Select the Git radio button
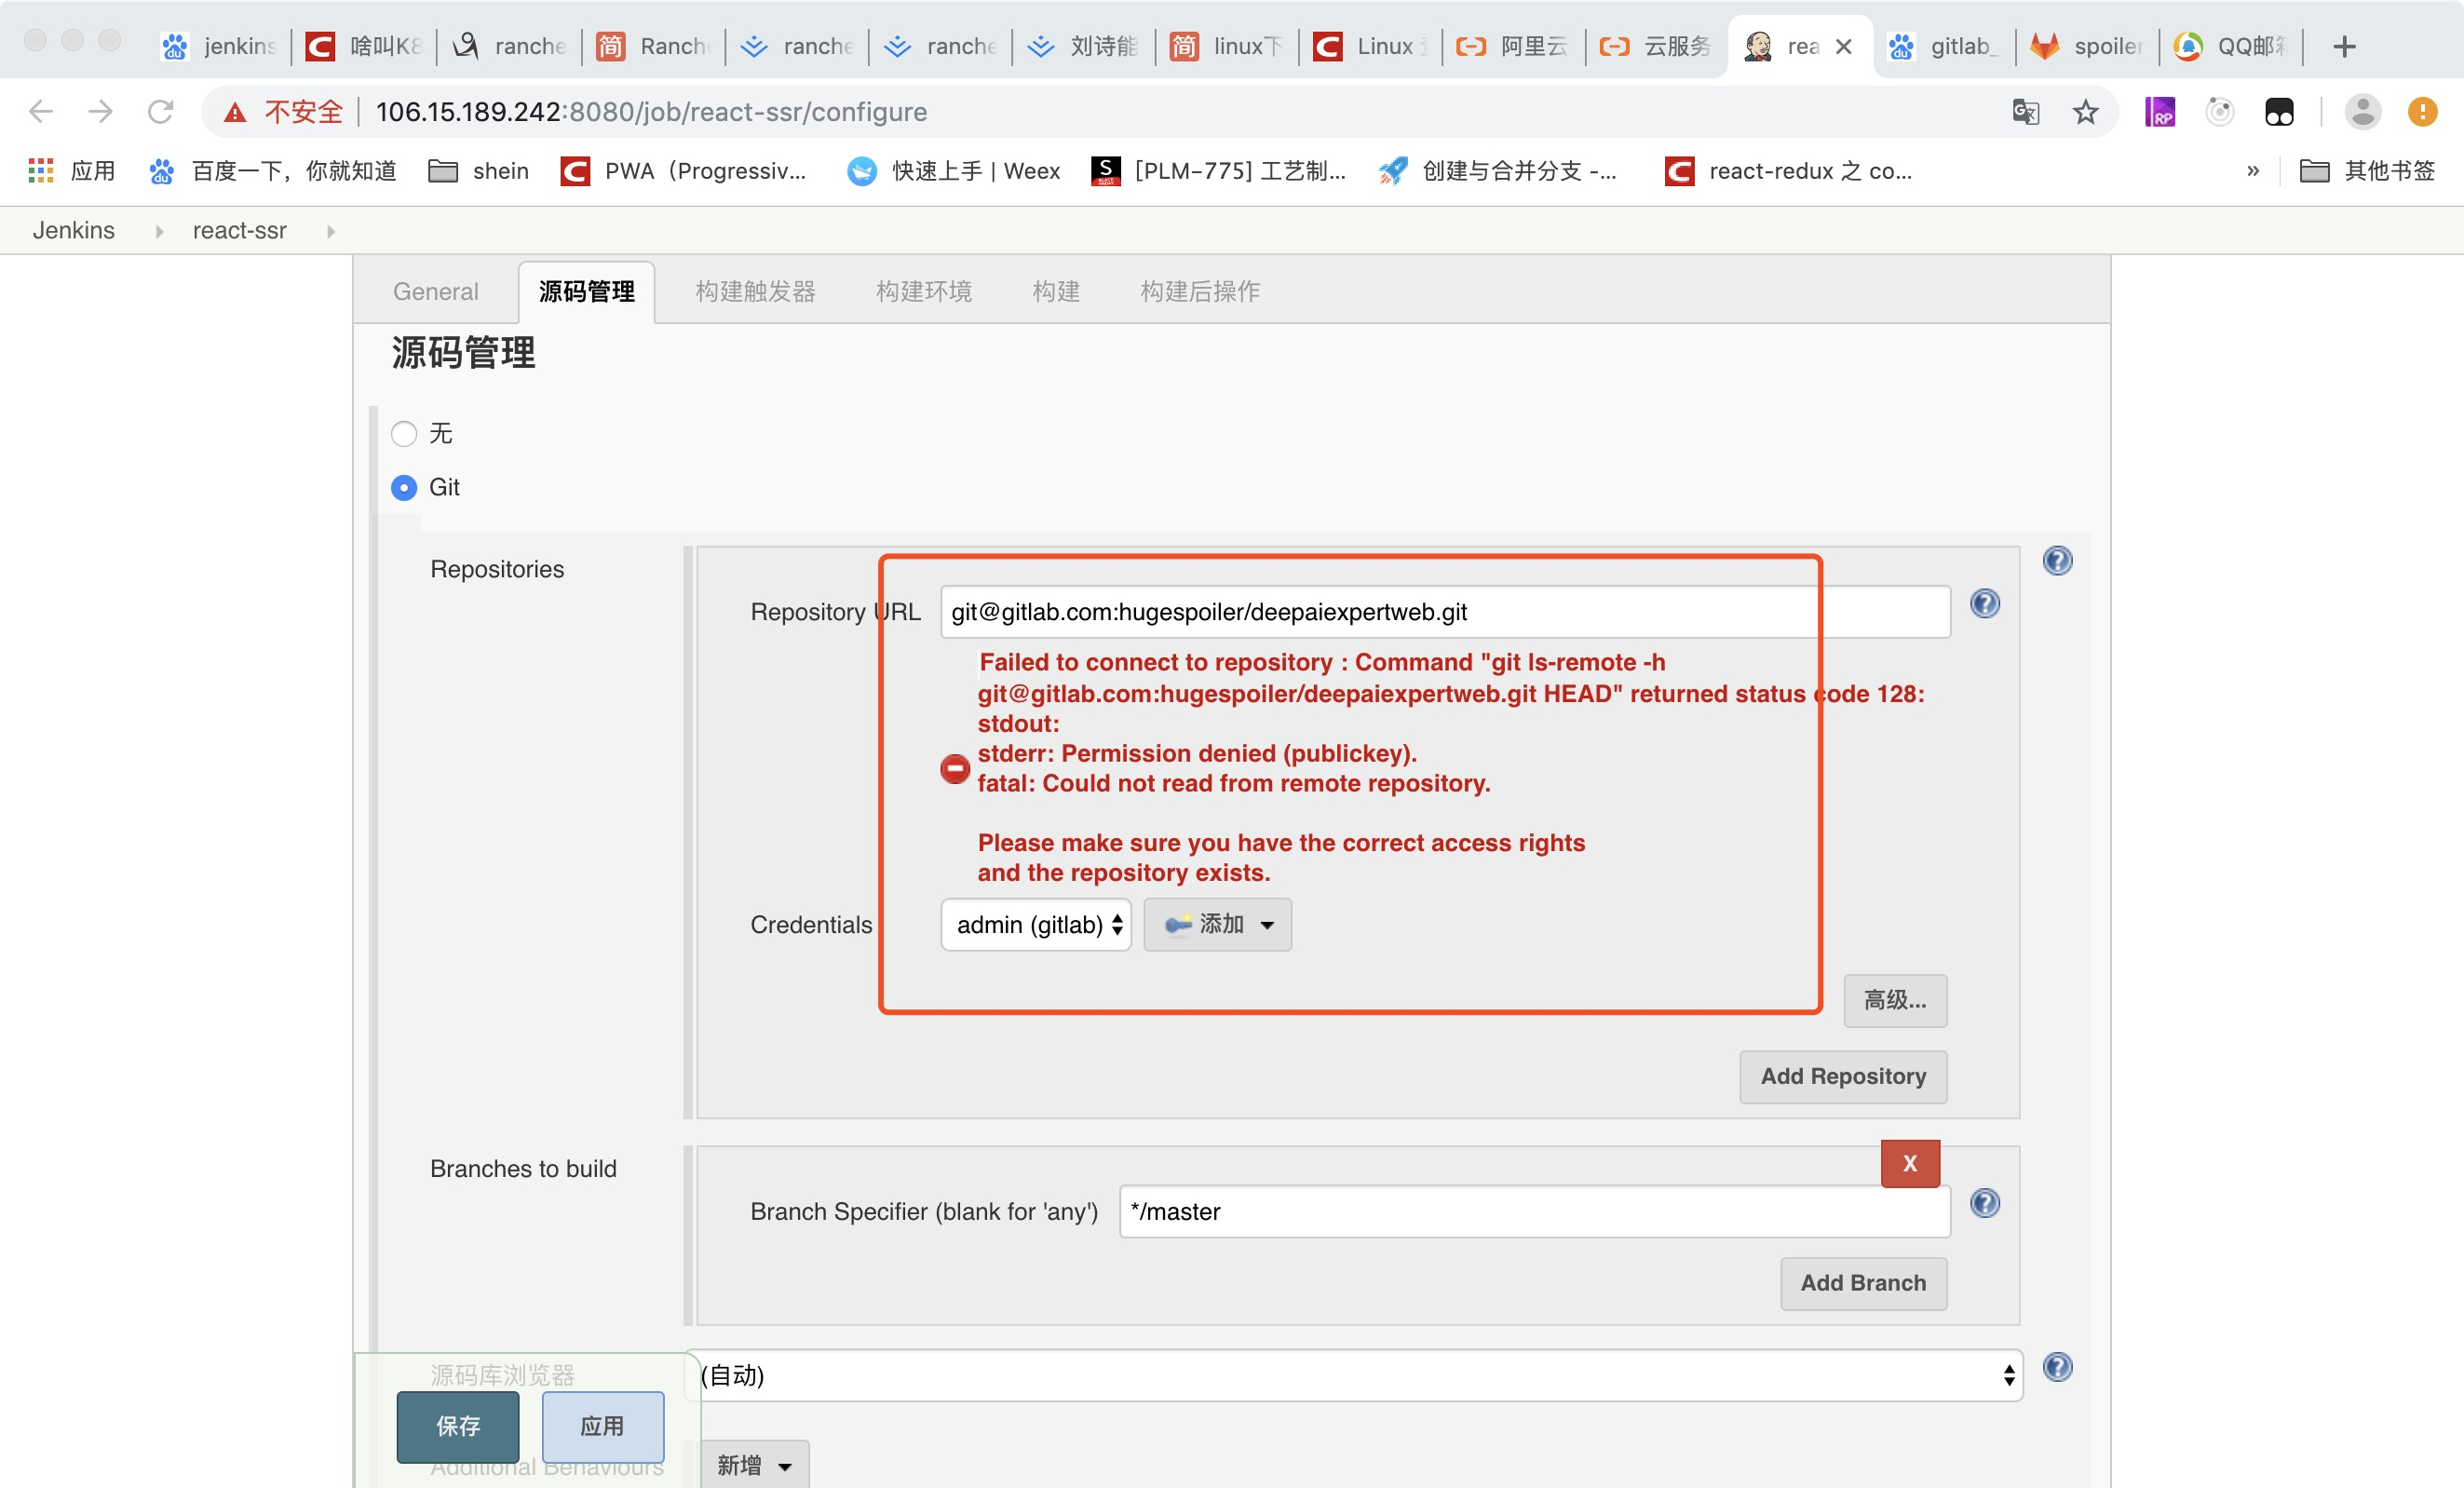 (404, 488)
